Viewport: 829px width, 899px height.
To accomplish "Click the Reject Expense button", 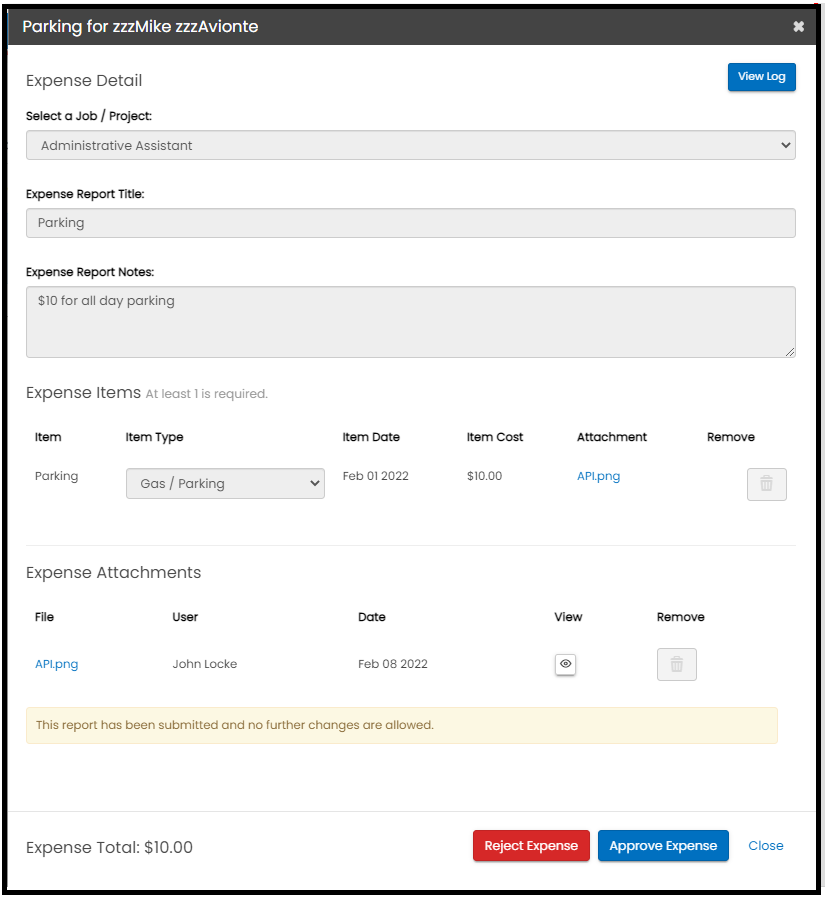I will click(531, 846).
